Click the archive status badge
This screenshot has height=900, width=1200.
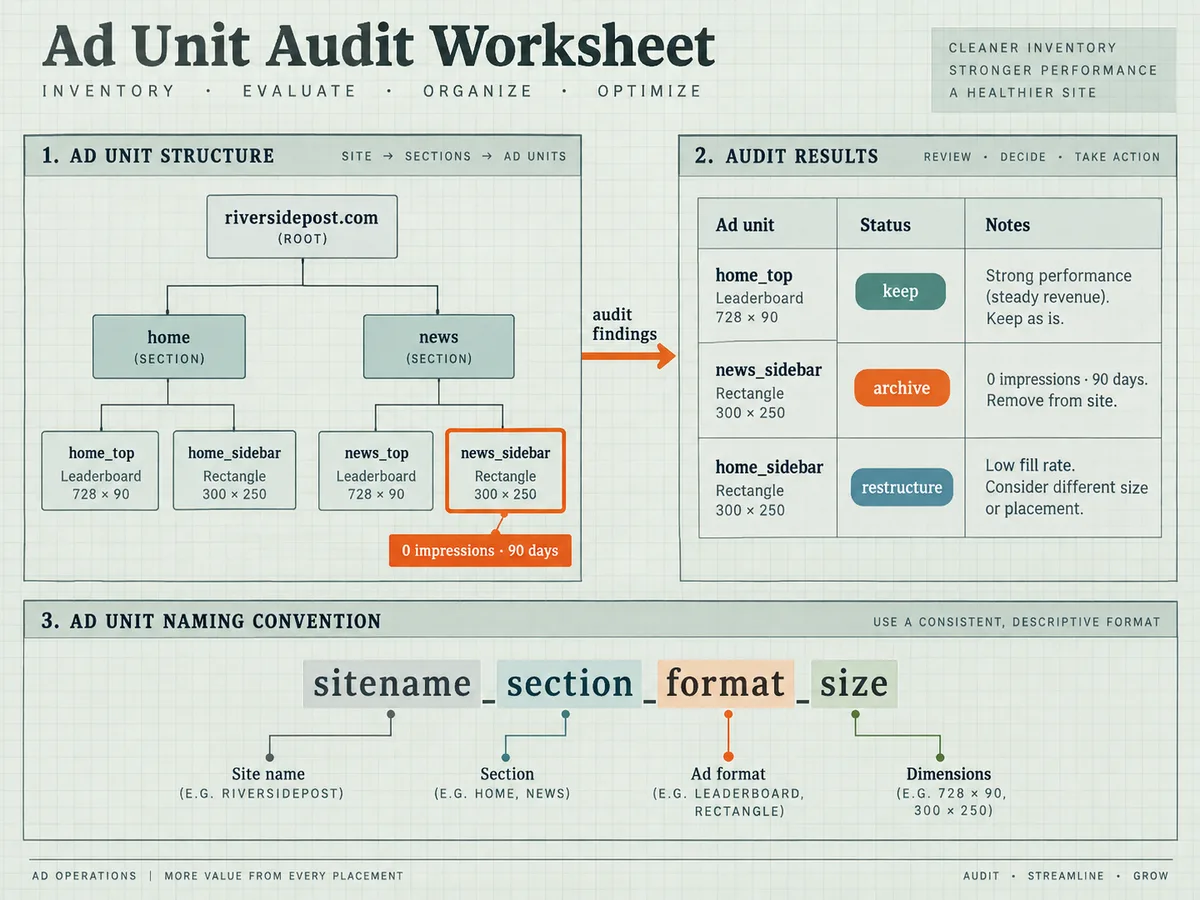click(x=901, y=388)
